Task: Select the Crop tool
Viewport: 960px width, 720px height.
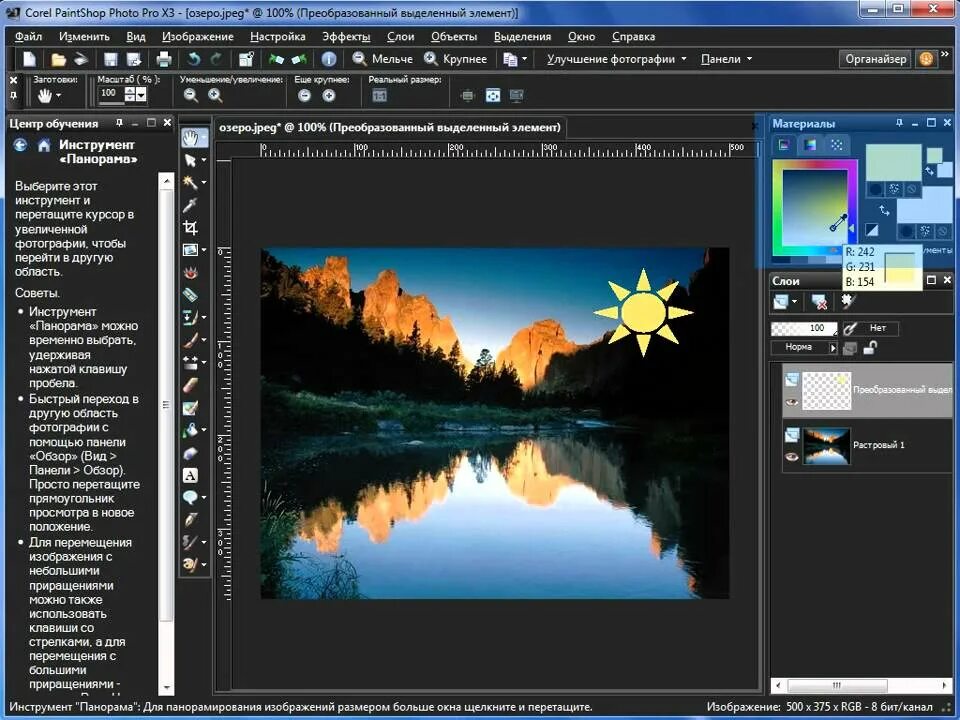Action: tap(190, 228)
